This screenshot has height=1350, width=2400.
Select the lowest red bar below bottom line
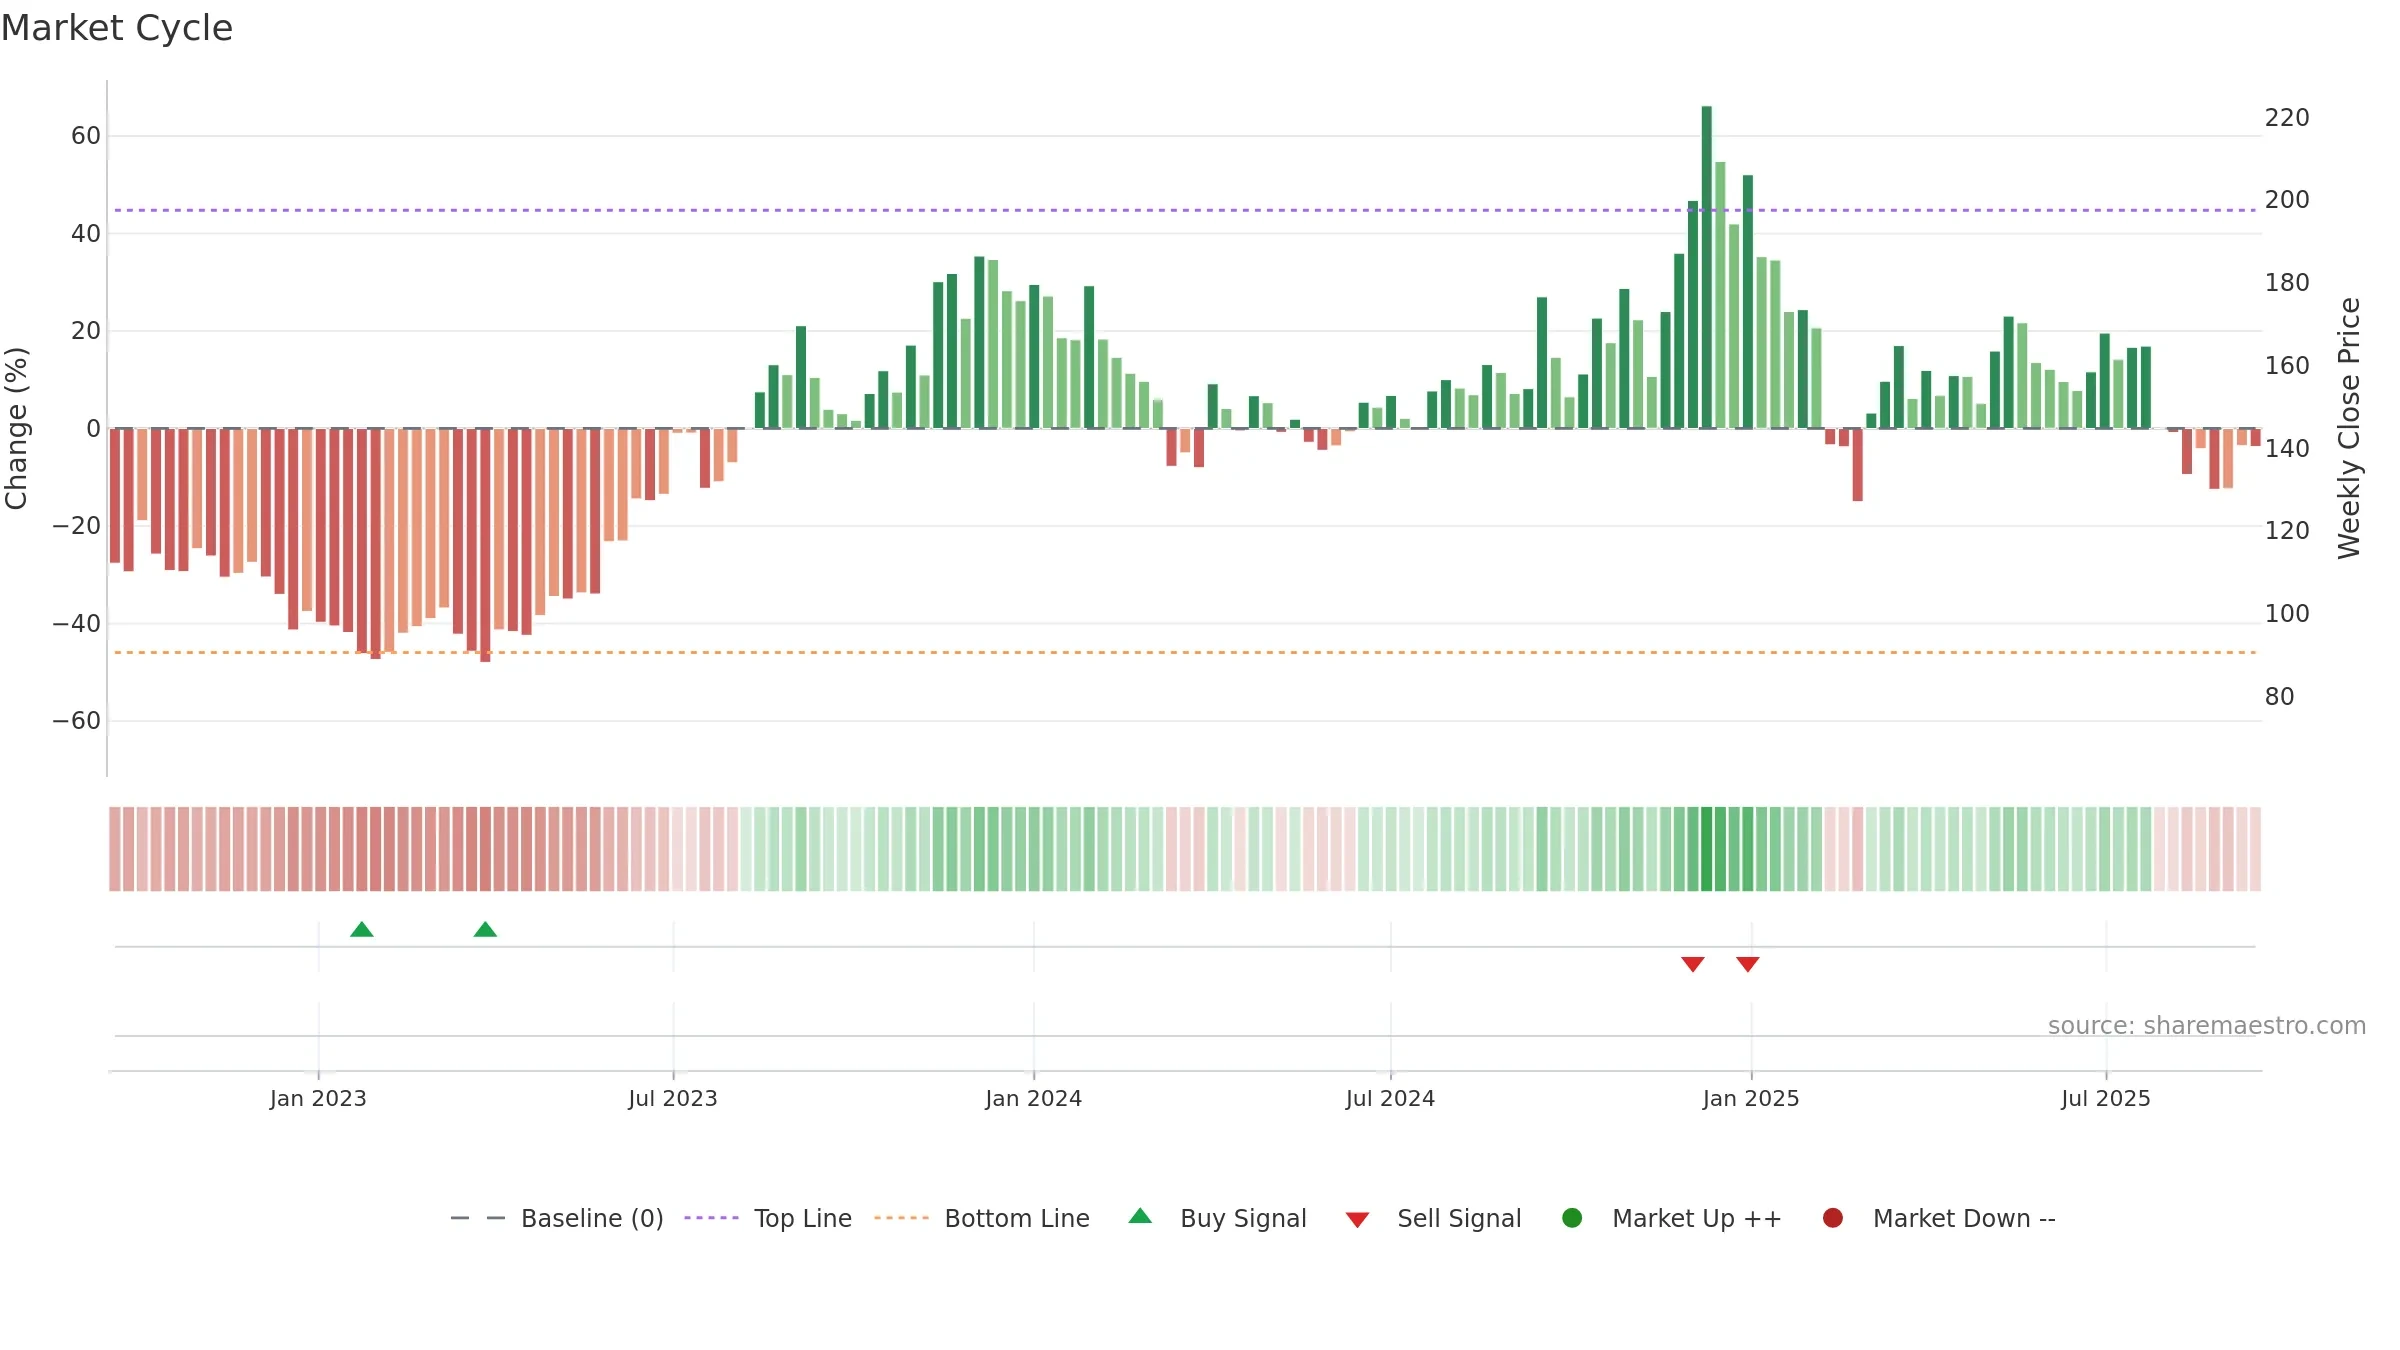pos(485,545)
